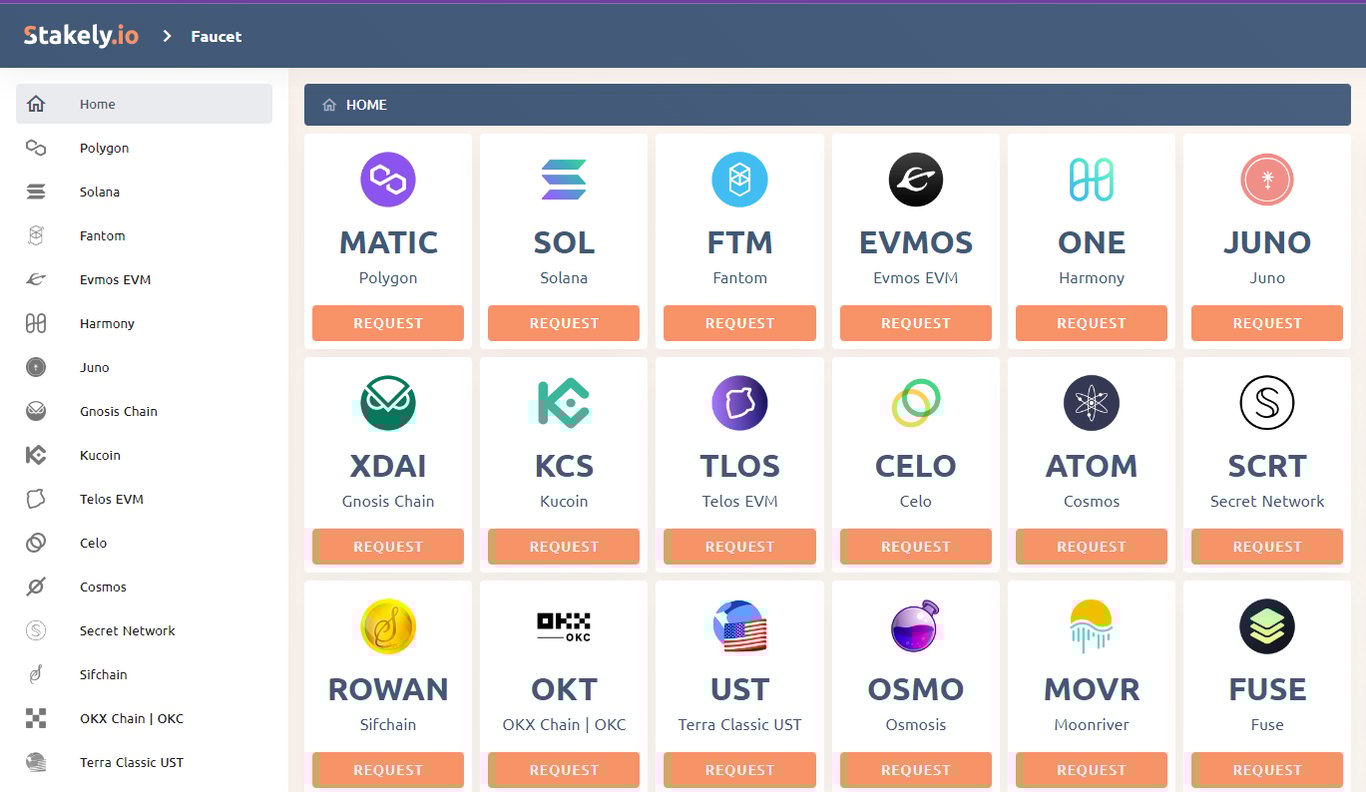Open Harmony from the sidebar menu

pos(144,324)
